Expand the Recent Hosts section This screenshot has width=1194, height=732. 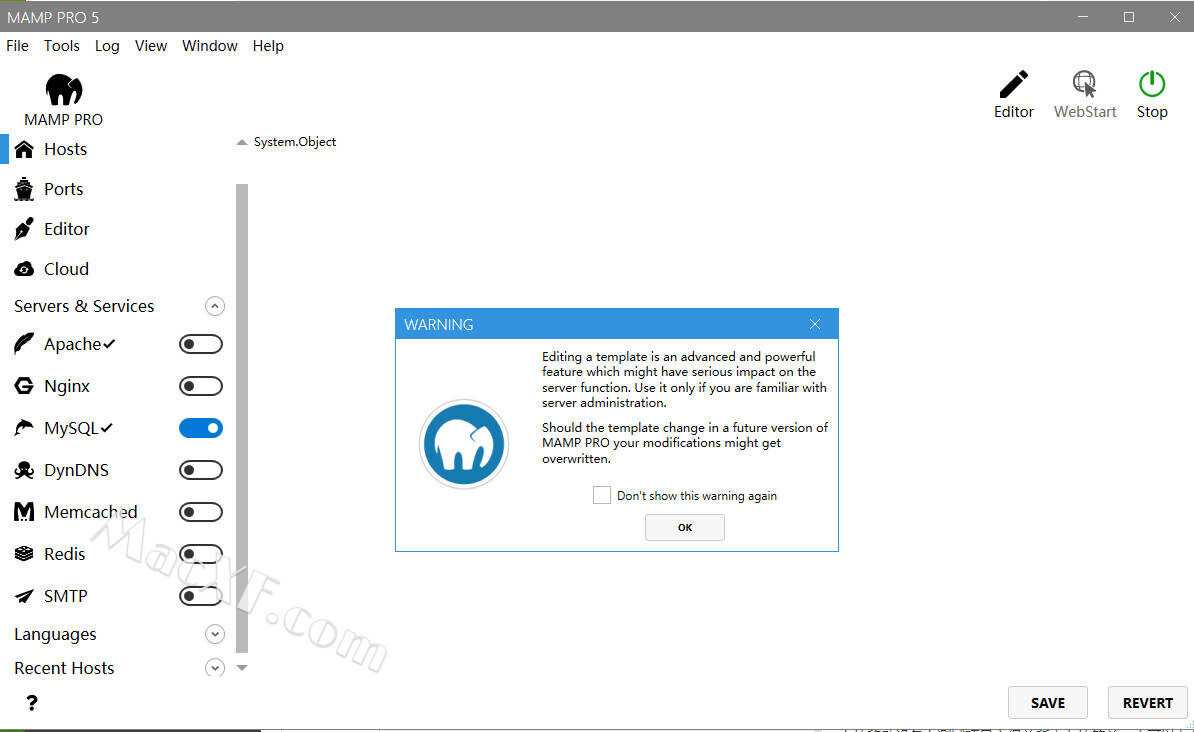pyautogui.click(x=215, y=668)
